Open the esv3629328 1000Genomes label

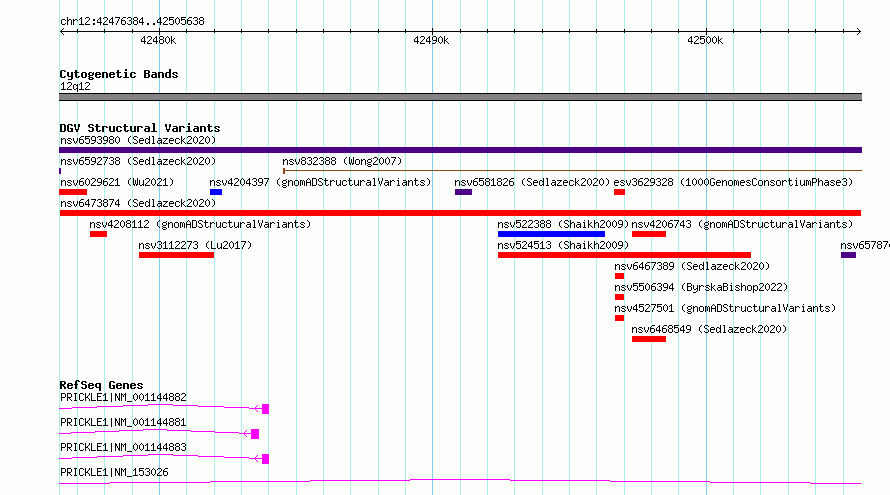[x=733, y=182]
